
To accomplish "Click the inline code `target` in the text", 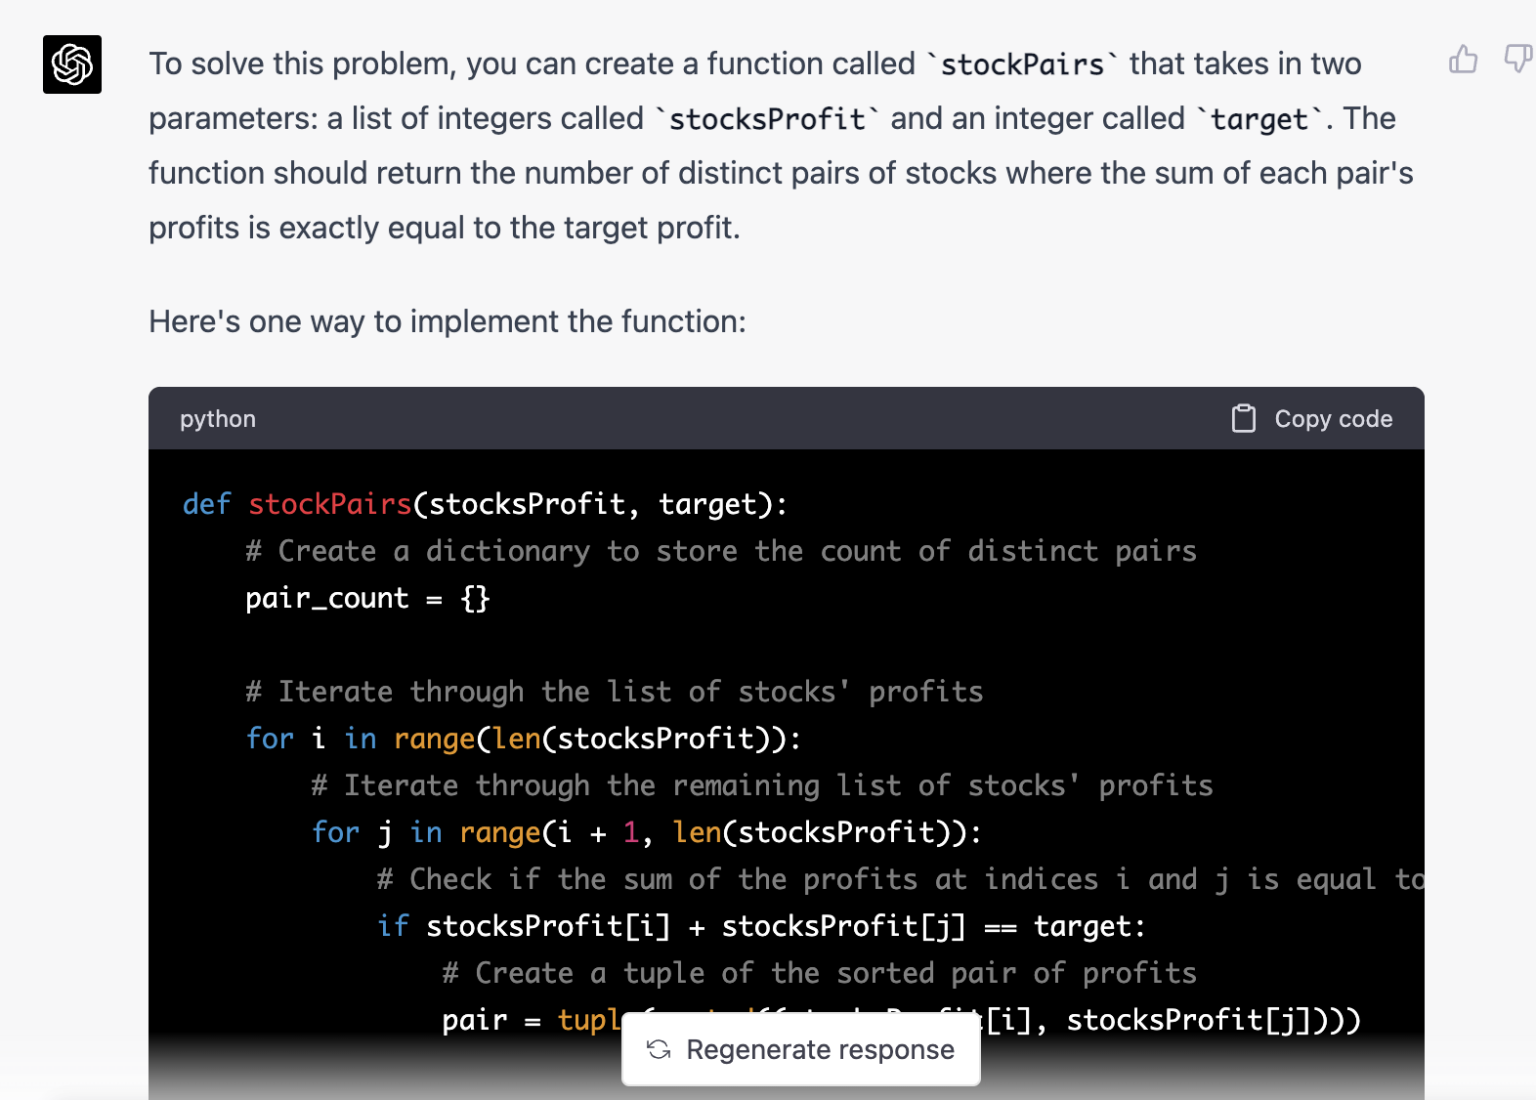I will 1258,118.
